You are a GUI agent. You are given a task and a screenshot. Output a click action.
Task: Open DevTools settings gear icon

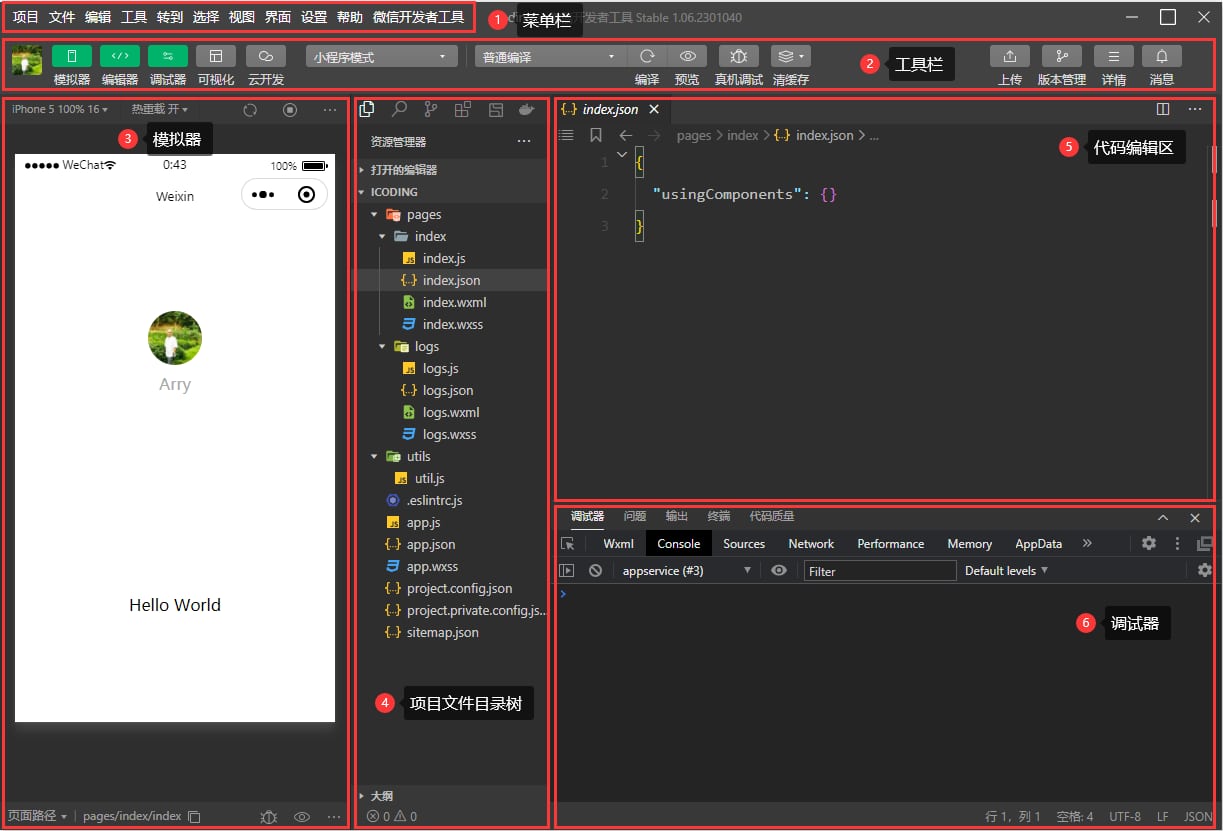click(x=1149, y=543)
